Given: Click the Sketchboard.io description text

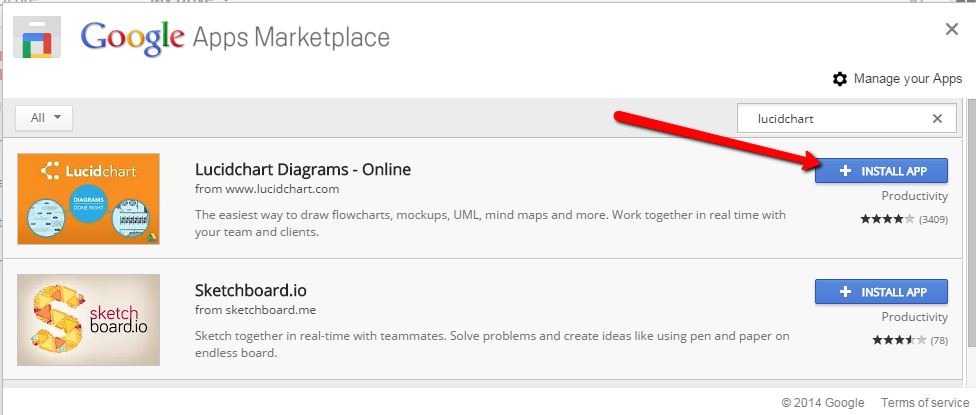Looking at the screenshot, I should pos(492,344).
